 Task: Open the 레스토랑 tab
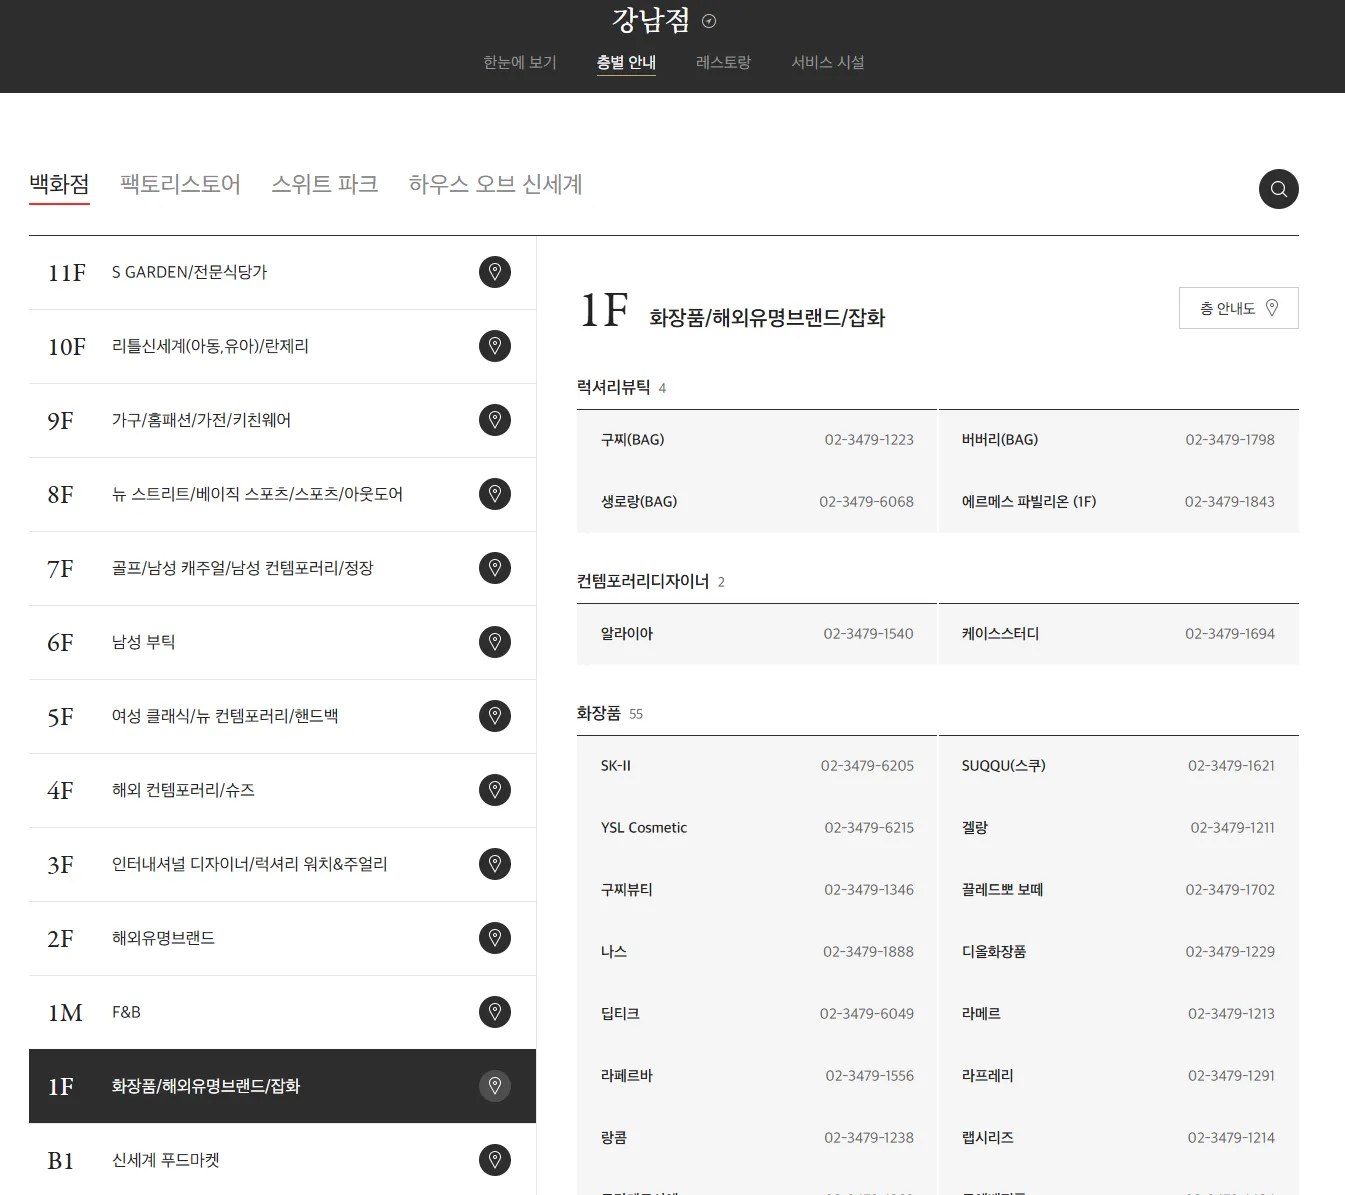[723, 62]
